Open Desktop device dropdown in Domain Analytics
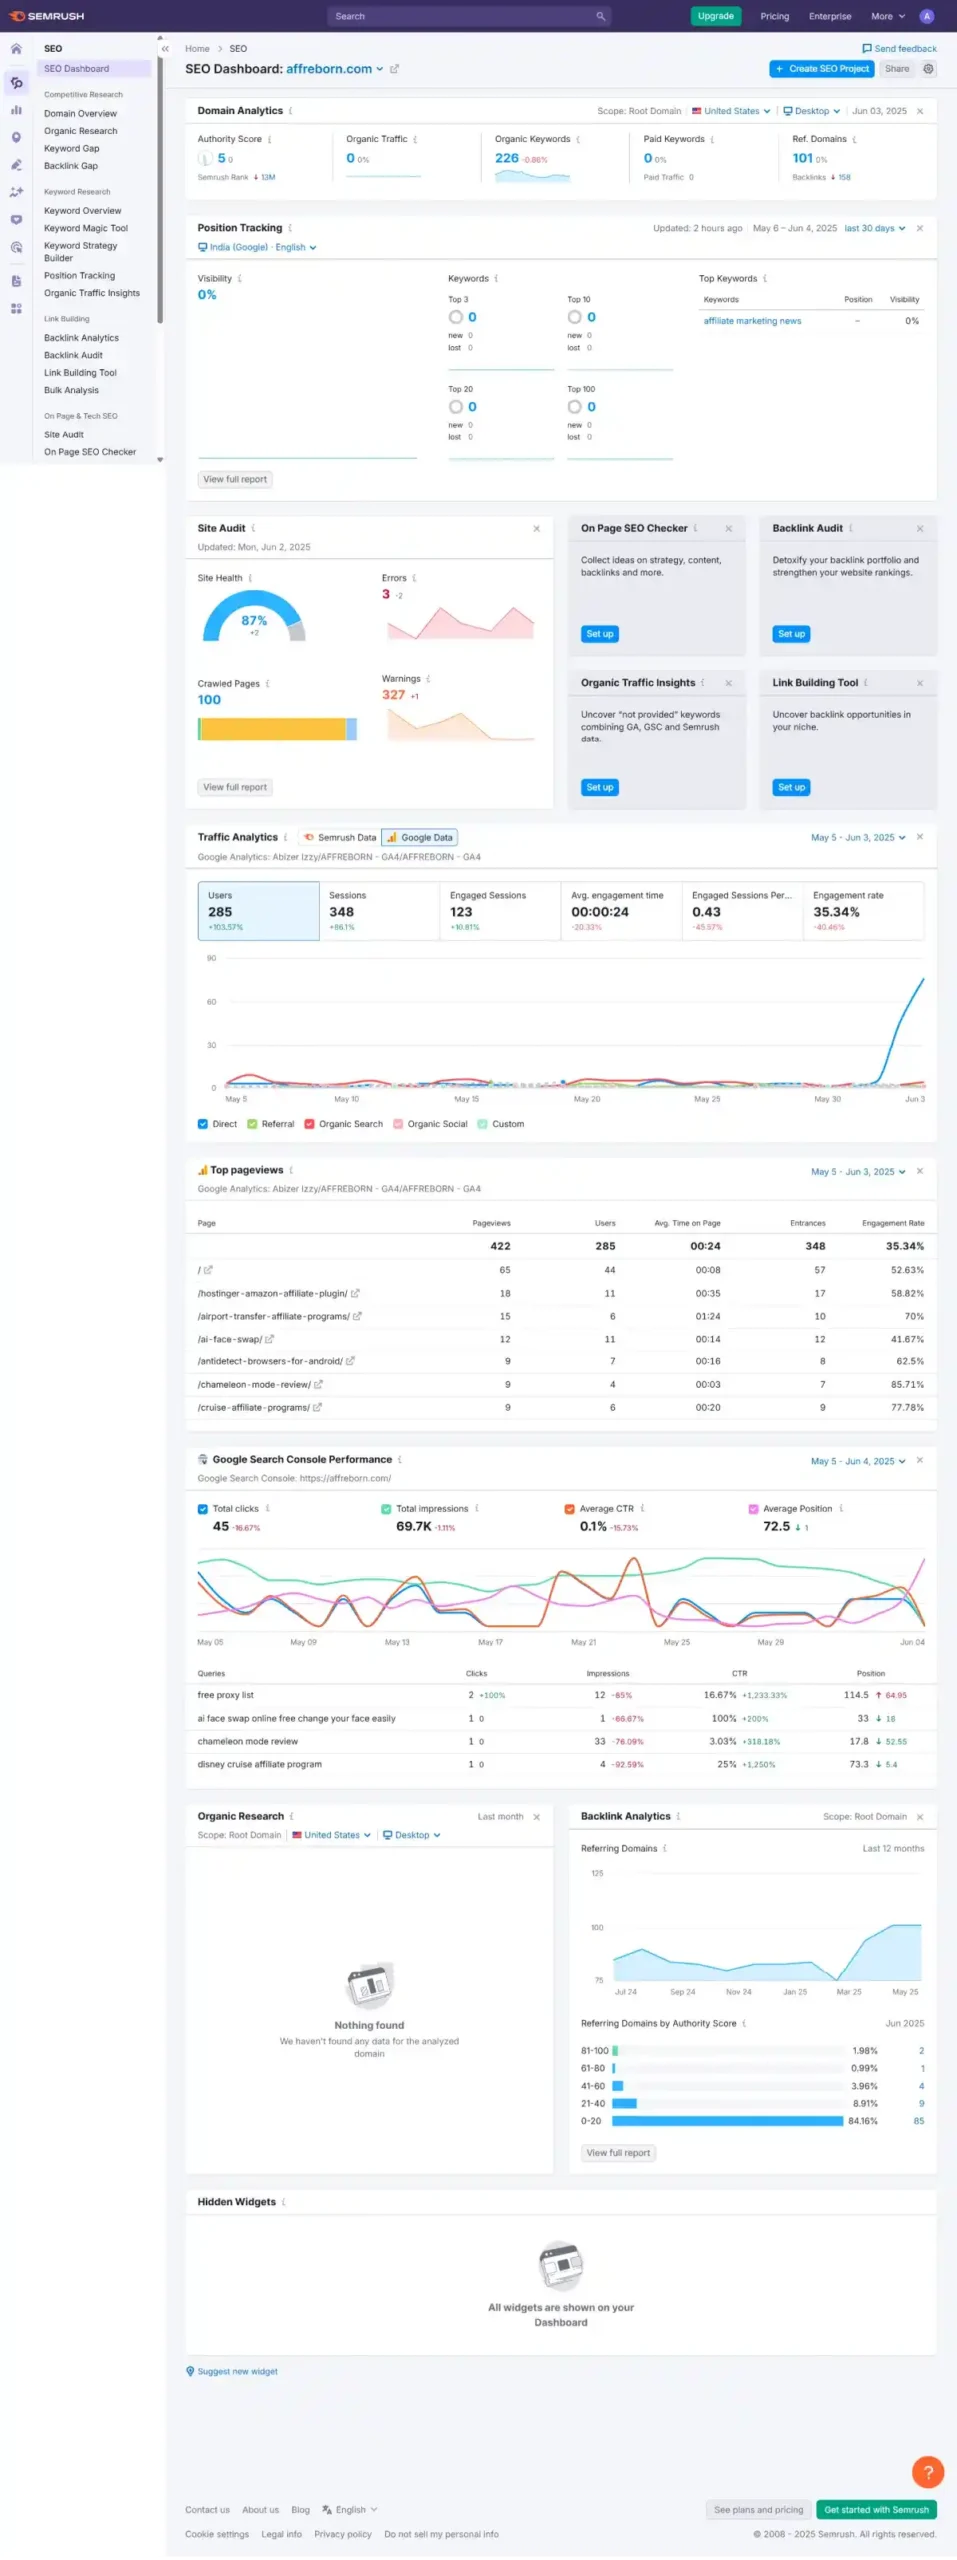This screenshot has width=957, height=2560. [811, 111]
